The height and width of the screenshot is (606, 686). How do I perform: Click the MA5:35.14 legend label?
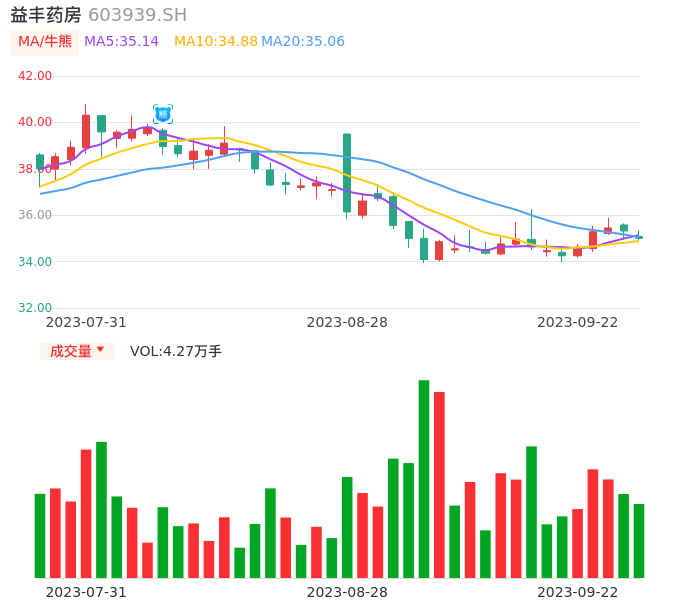pyautogui.click(x=121, y=42)
